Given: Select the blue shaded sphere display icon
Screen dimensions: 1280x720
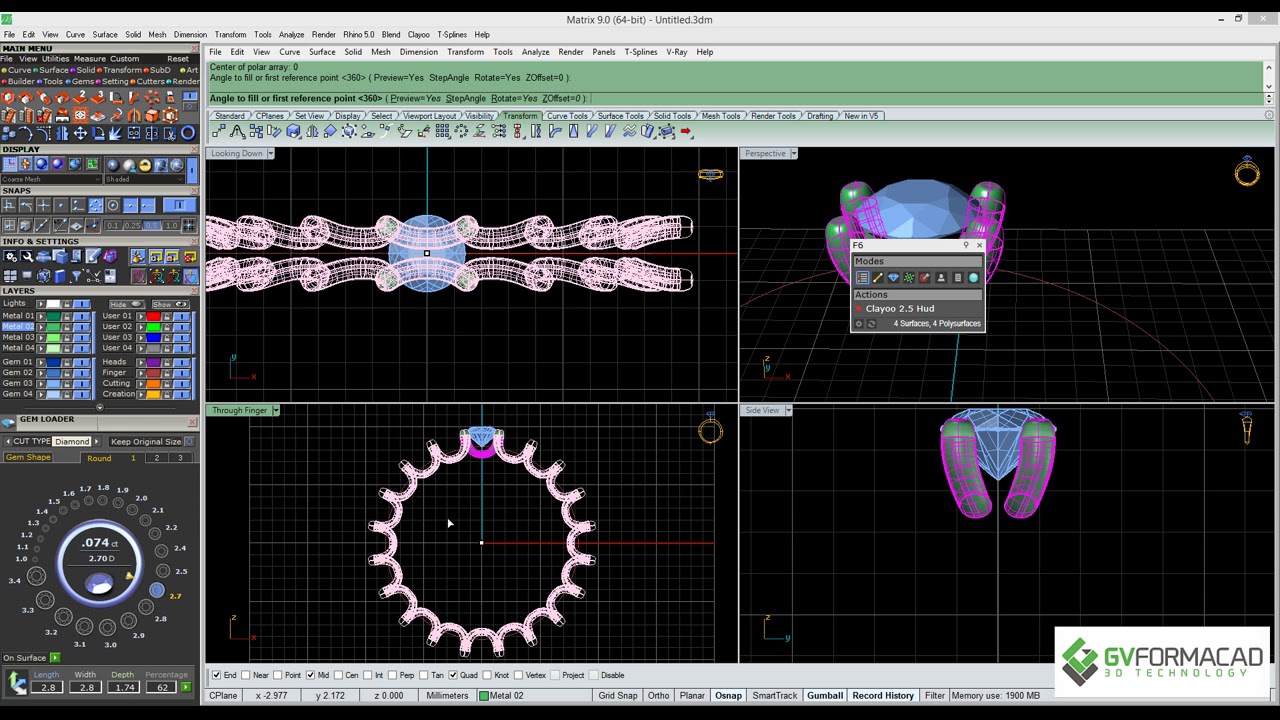Looking at the screenshot, I should coord(41,165).
